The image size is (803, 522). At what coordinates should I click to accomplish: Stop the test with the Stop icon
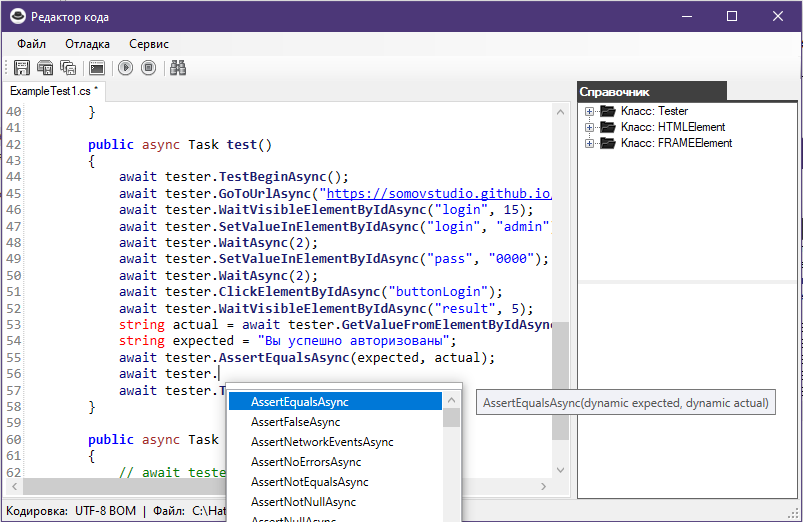148,68
